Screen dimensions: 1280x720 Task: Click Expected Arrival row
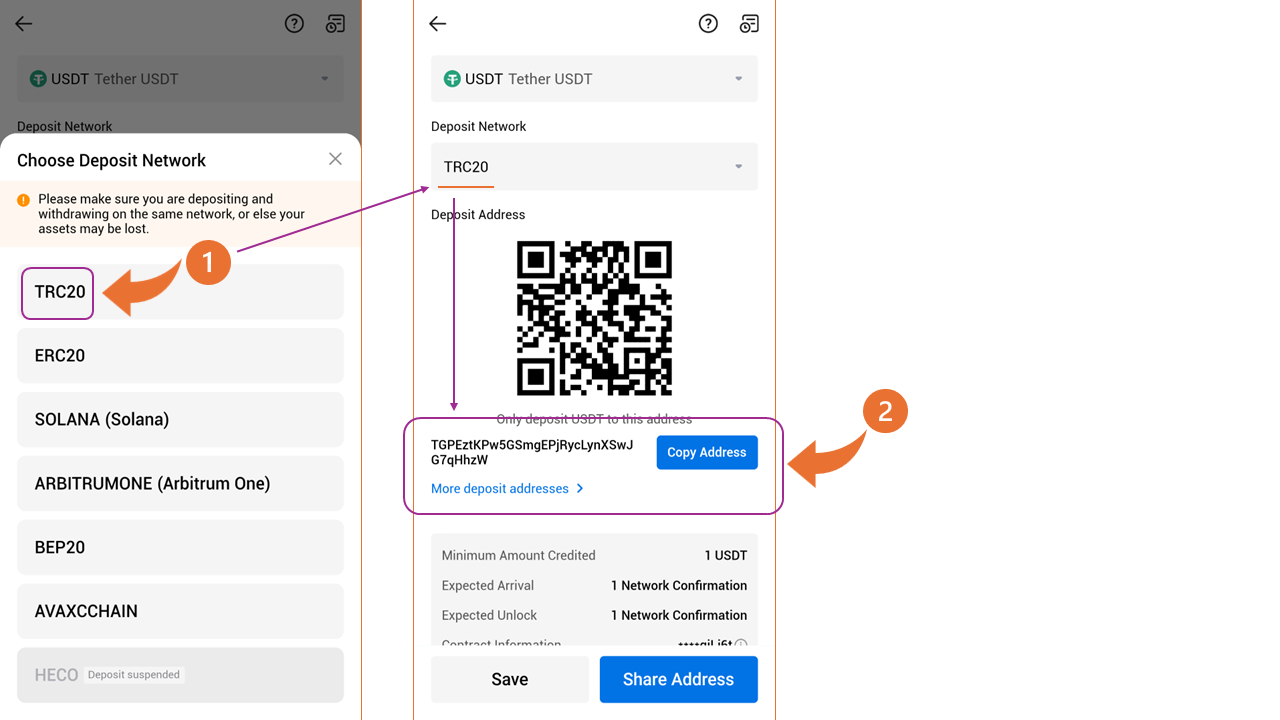tap(594, 586)
